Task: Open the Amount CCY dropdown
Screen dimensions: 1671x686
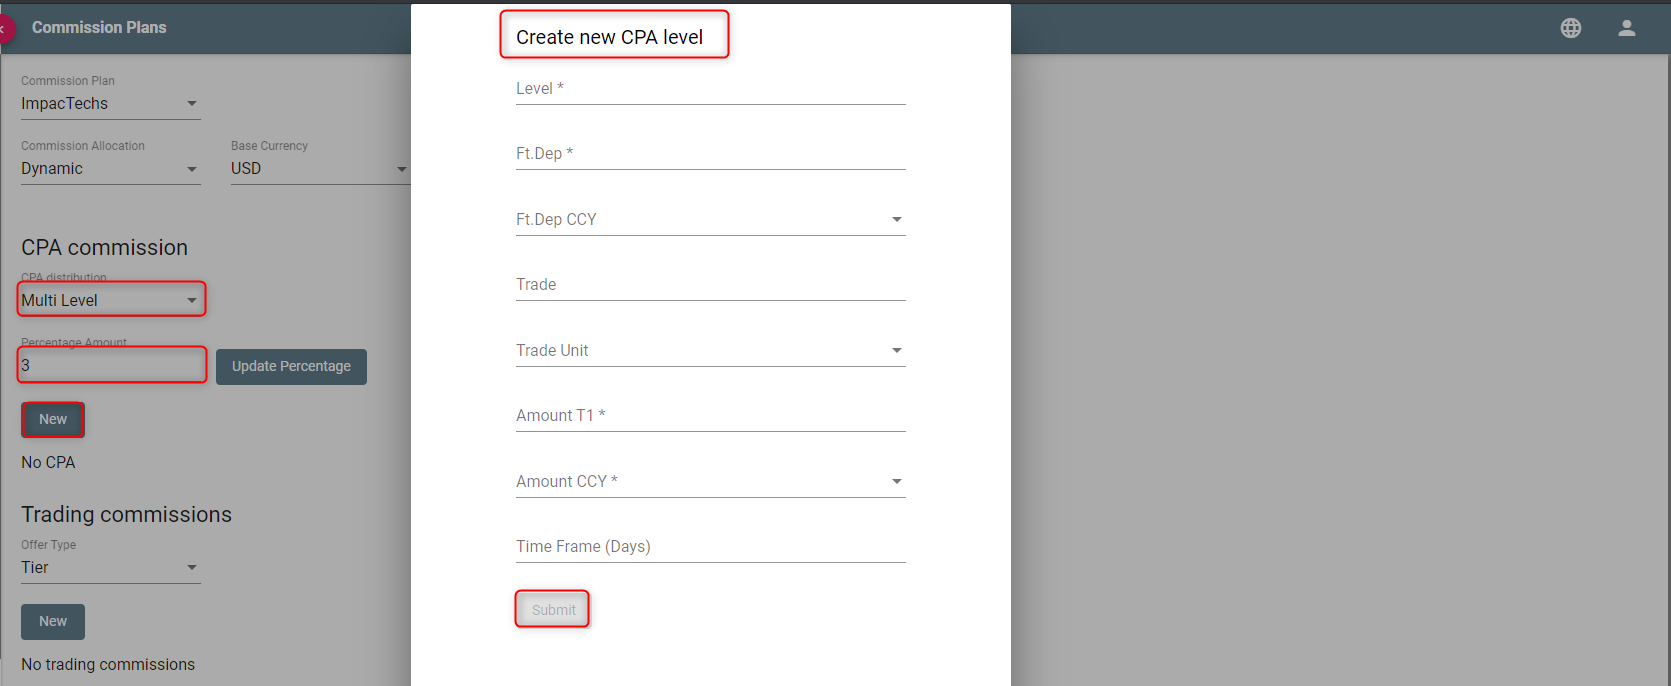Action: click(711, 481)
